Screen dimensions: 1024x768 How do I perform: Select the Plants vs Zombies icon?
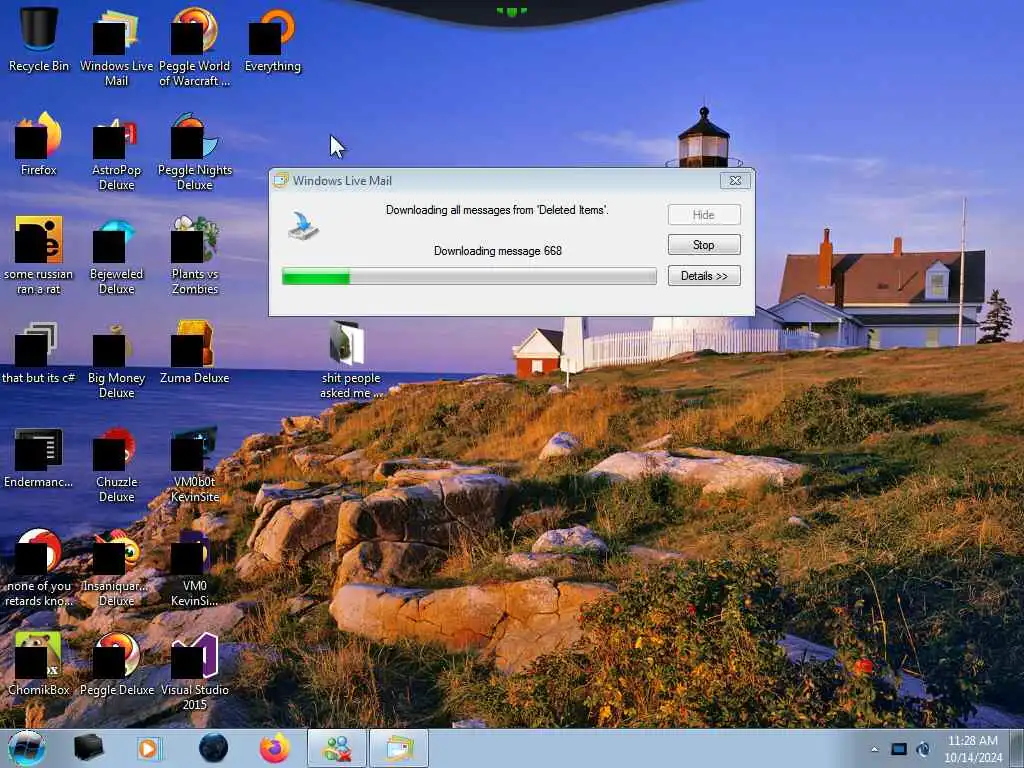195,255
